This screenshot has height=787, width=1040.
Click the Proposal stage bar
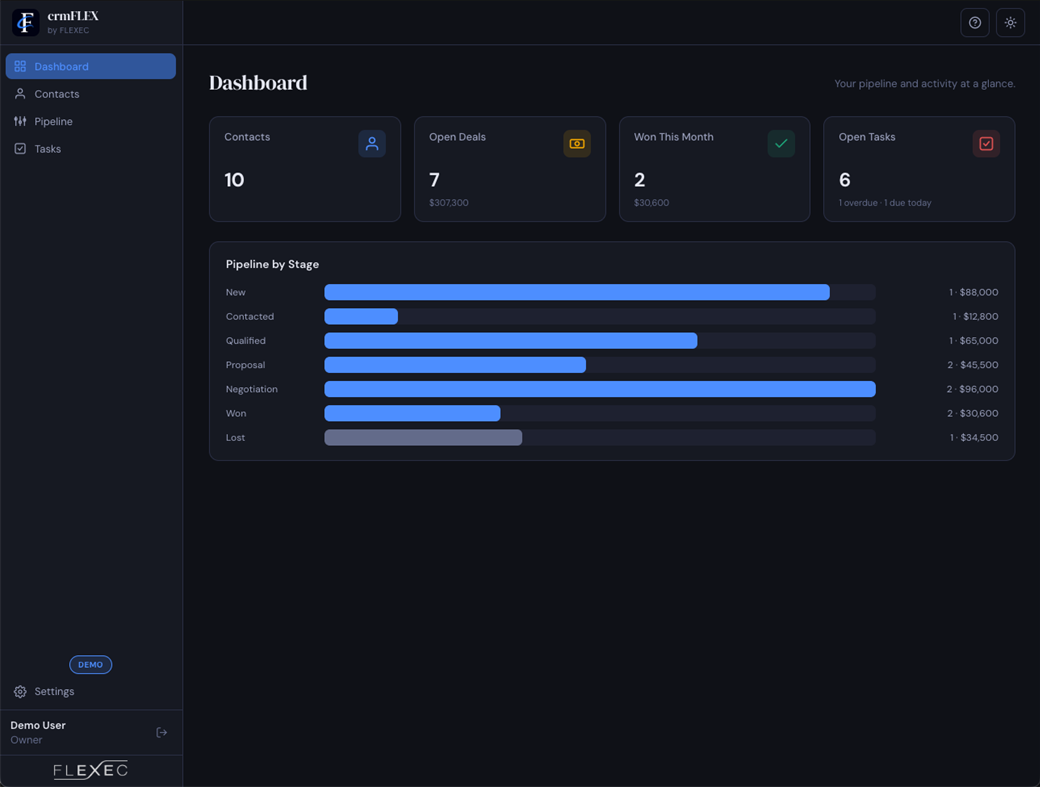(455, 365)
